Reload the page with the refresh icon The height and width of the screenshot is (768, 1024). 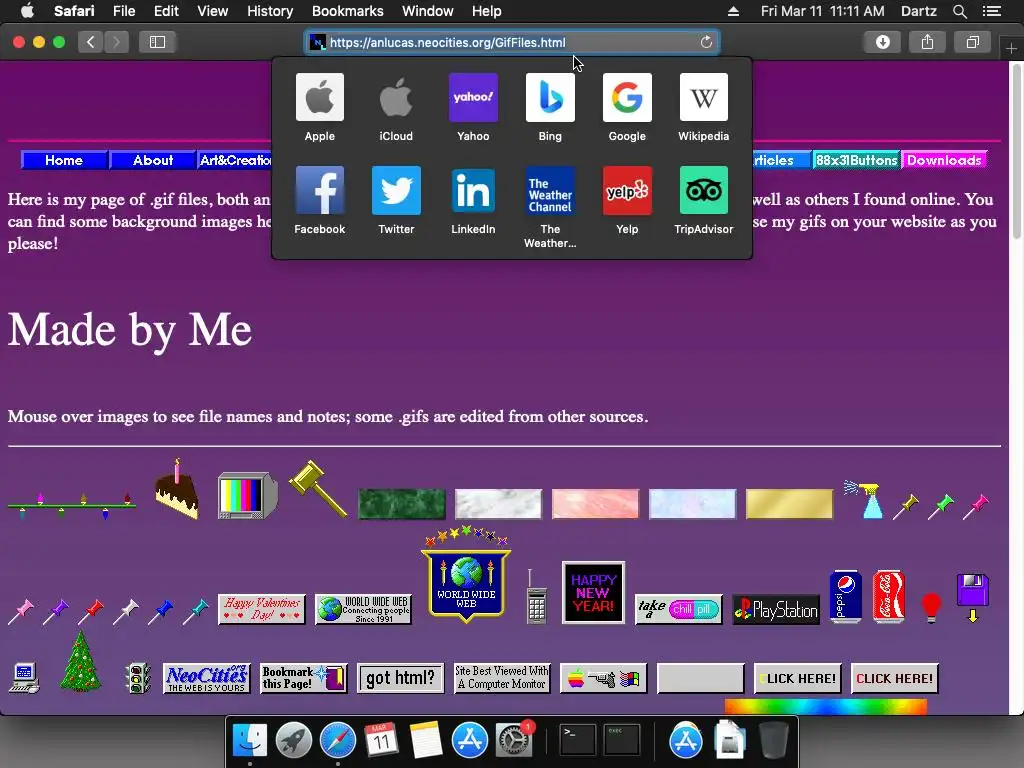(706, 42)
